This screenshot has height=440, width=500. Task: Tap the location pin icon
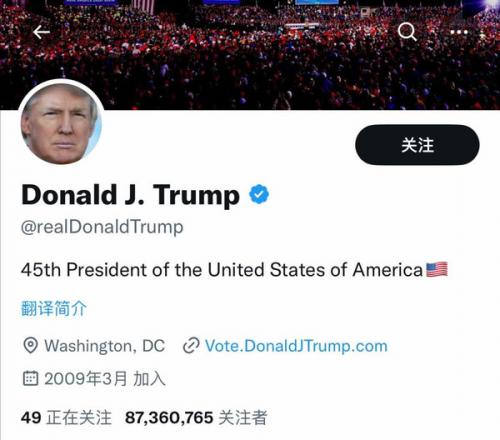point(30,345)
